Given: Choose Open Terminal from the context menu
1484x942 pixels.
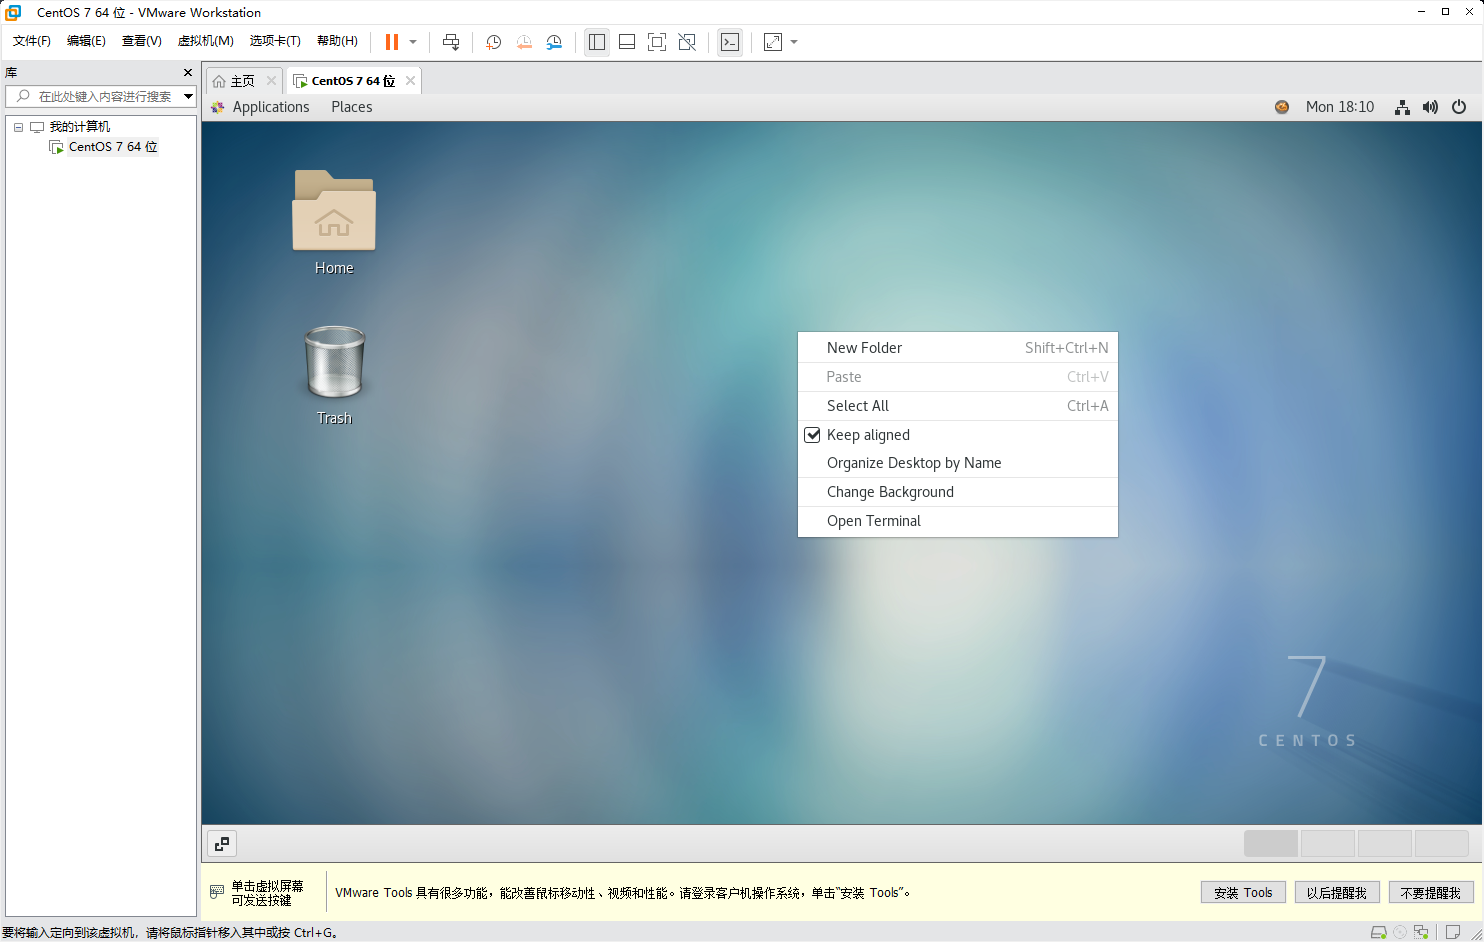Looking at the screenshot, I should click(x=958, y=521).
